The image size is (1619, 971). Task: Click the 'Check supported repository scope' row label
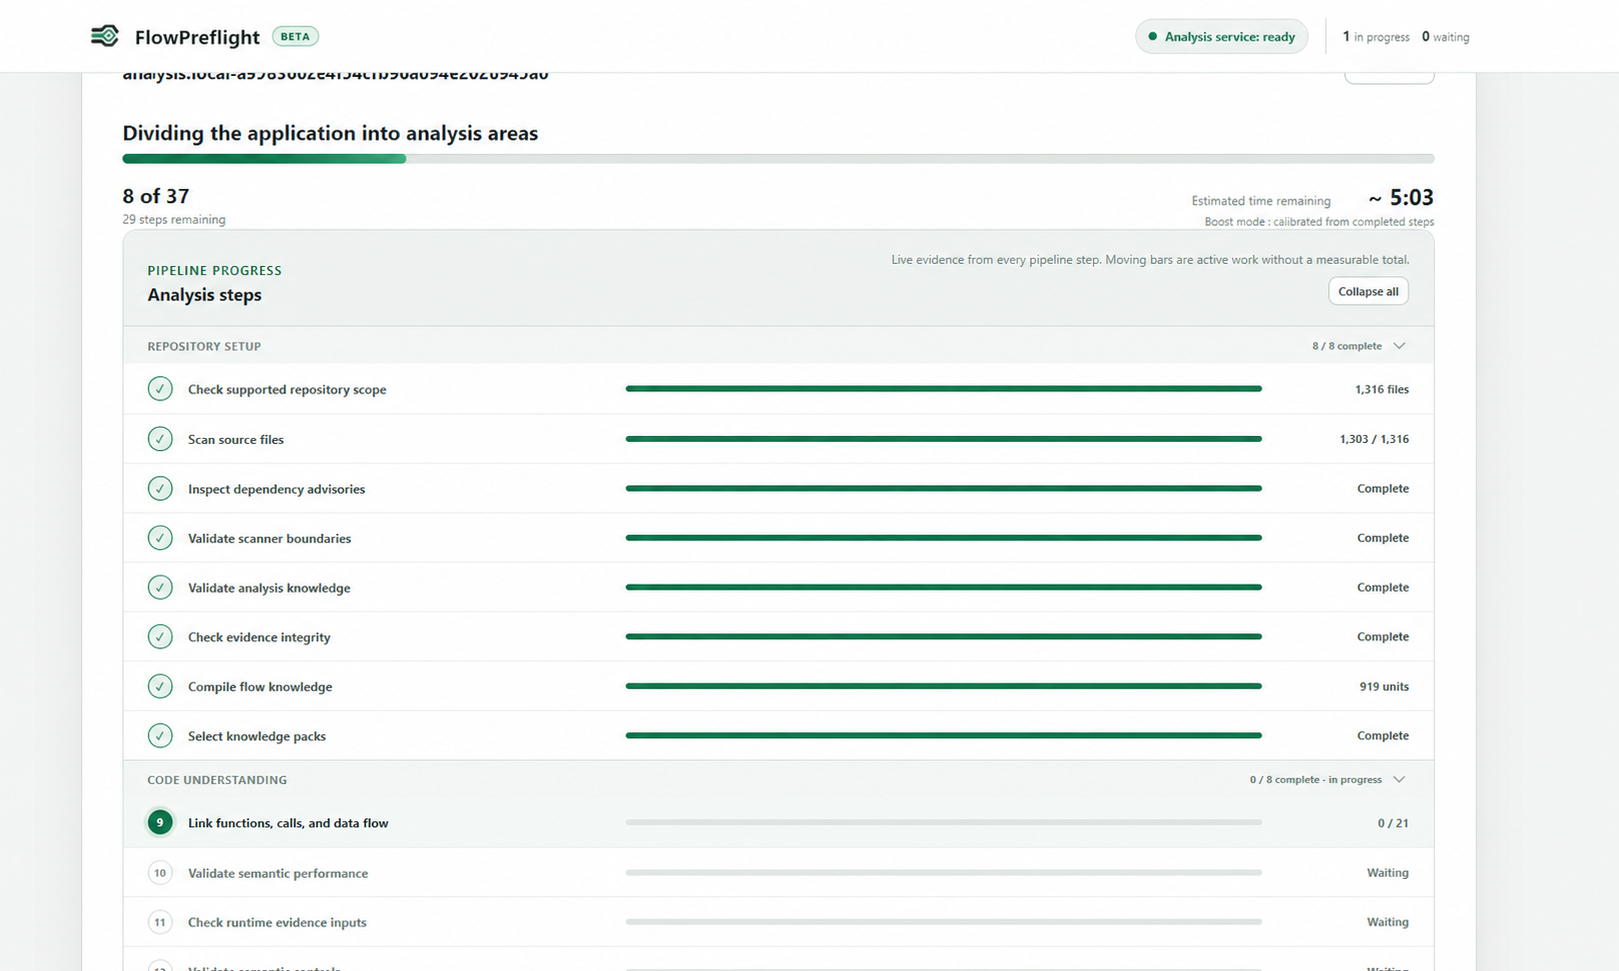(x=287, y=390)
